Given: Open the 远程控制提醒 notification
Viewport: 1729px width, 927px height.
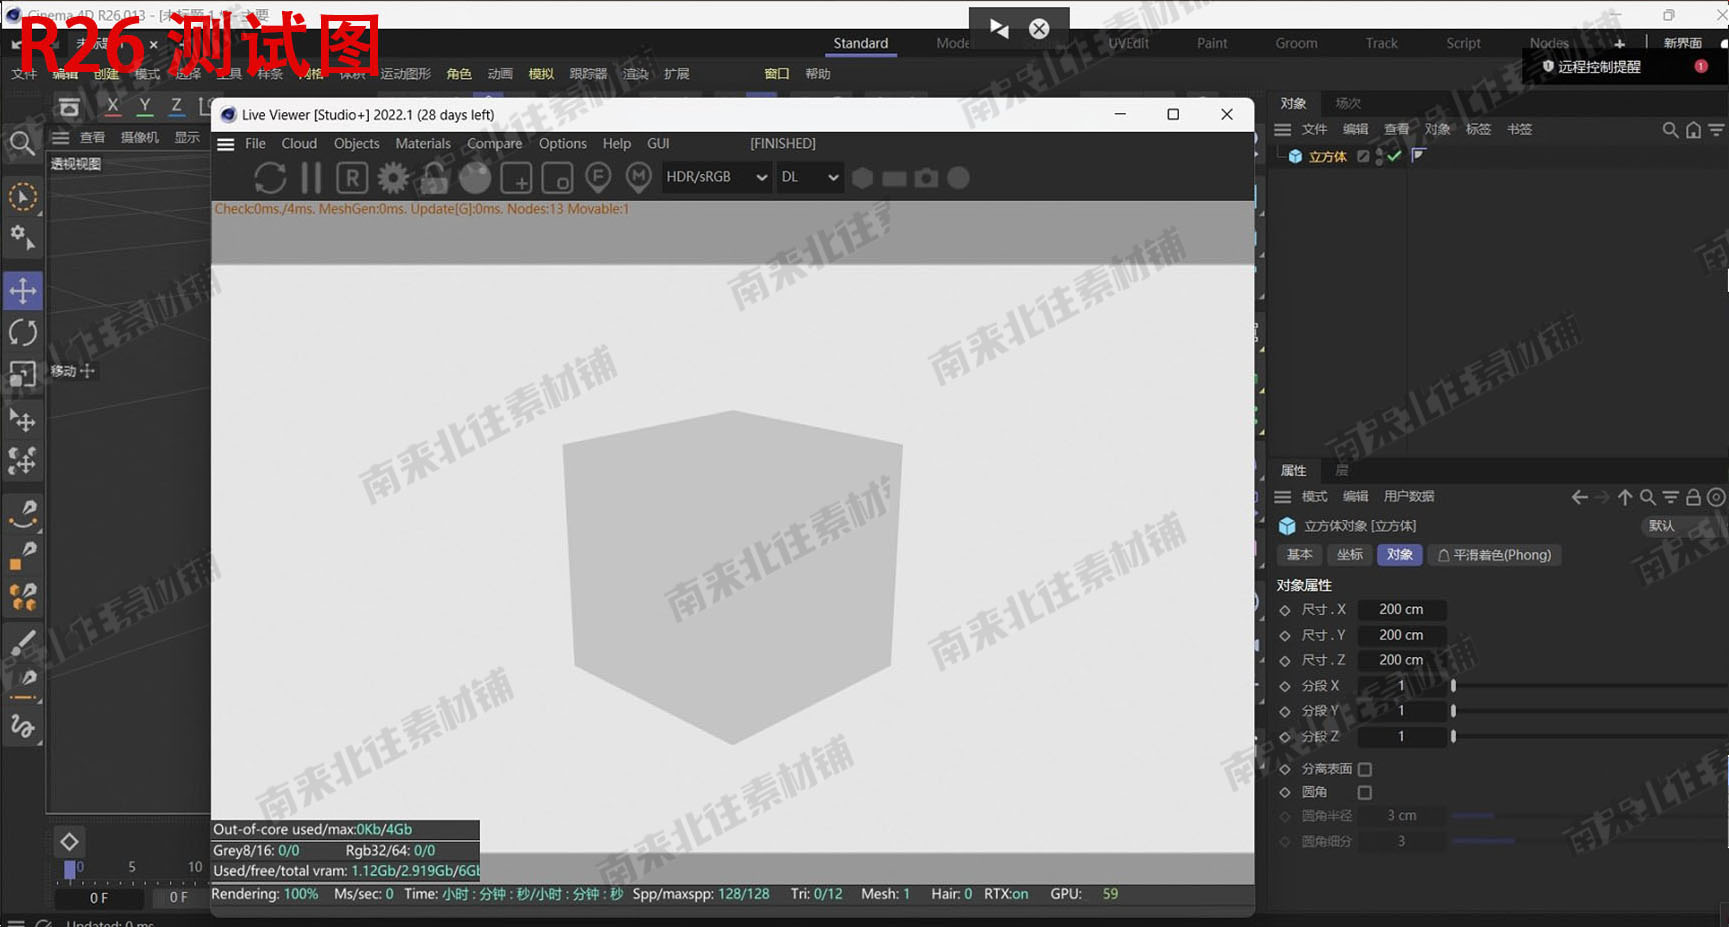Looking at the screenshot, I should [1599, 67].
